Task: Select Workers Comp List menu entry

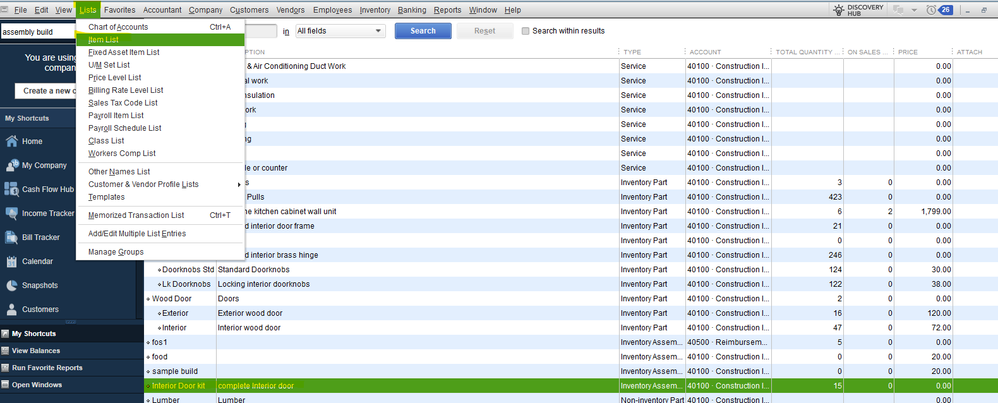Action: 160,153
